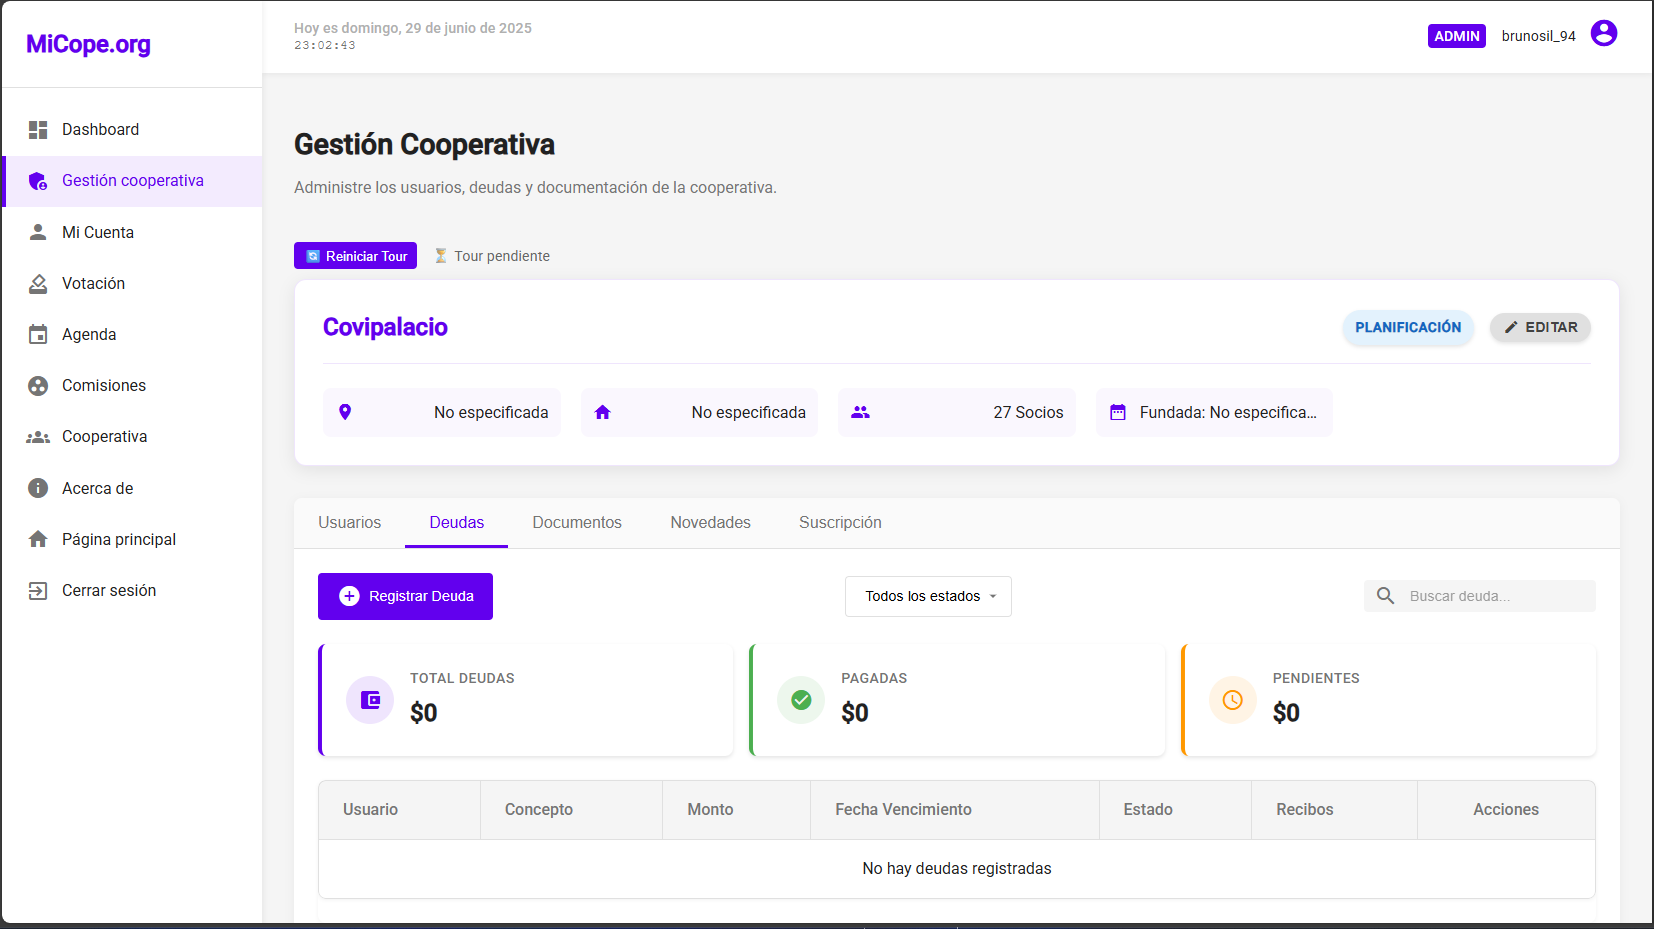This screenshot has width=1654, height=929.
Task: Open the user profile avatar icon
Action: click(1603, 34)
